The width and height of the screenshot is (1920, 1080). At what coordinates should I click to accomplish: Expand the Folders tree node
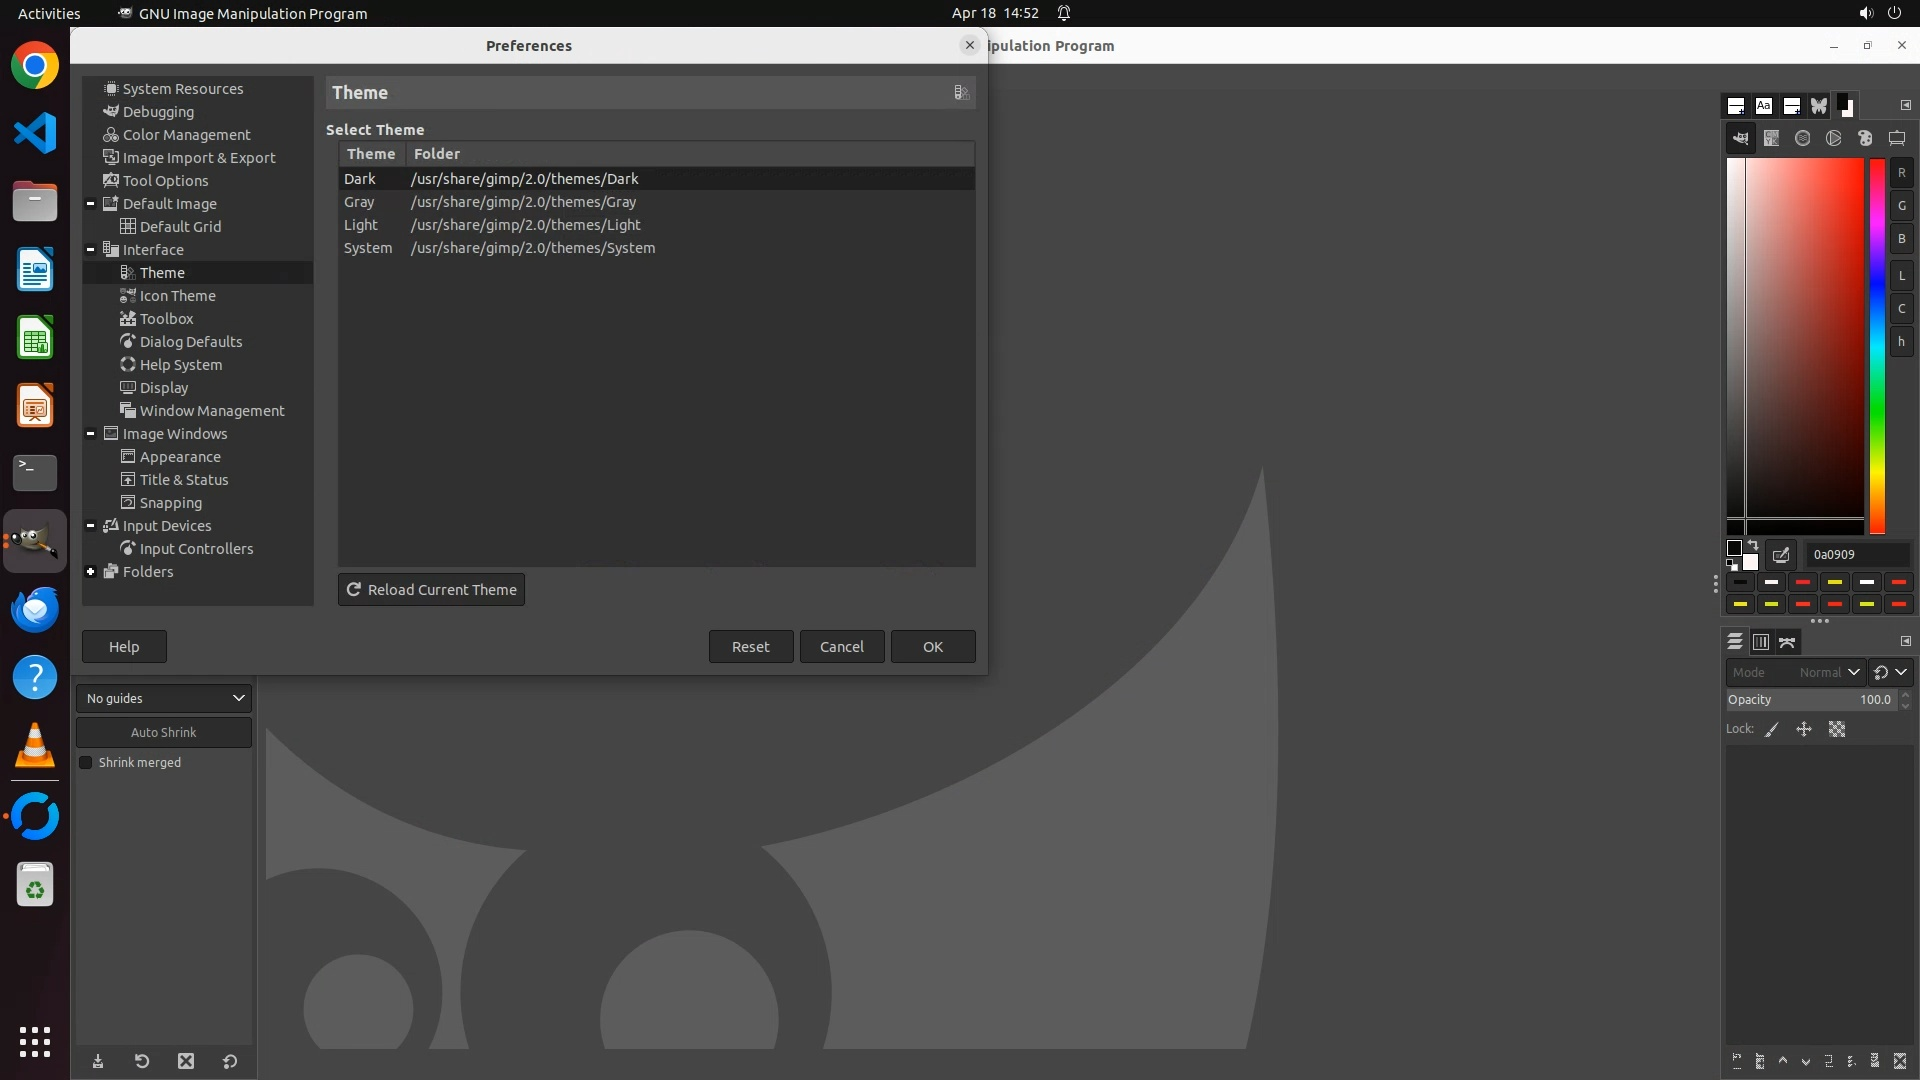pyautogui.click(x=91, y=572)
